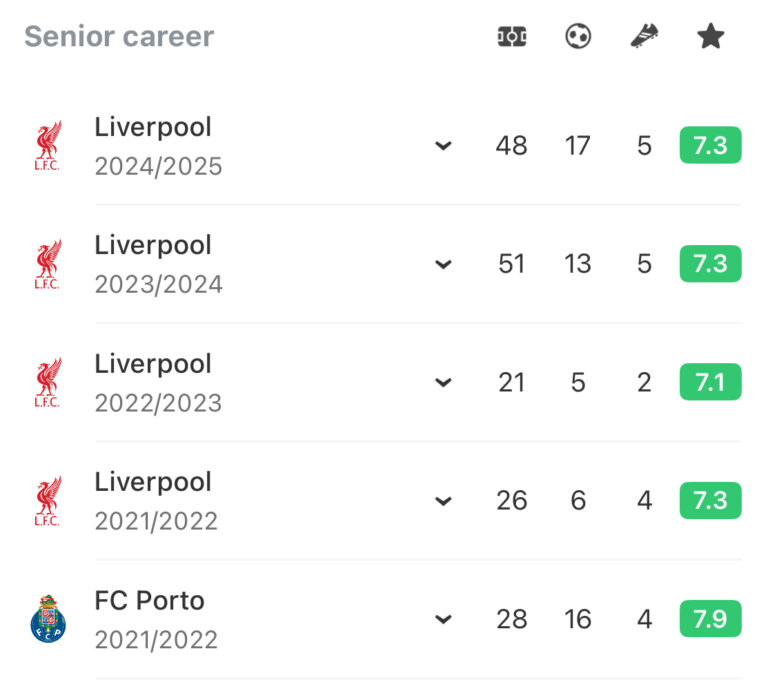Click Liverpool crest for 2024/2025 season

[47, 146]
